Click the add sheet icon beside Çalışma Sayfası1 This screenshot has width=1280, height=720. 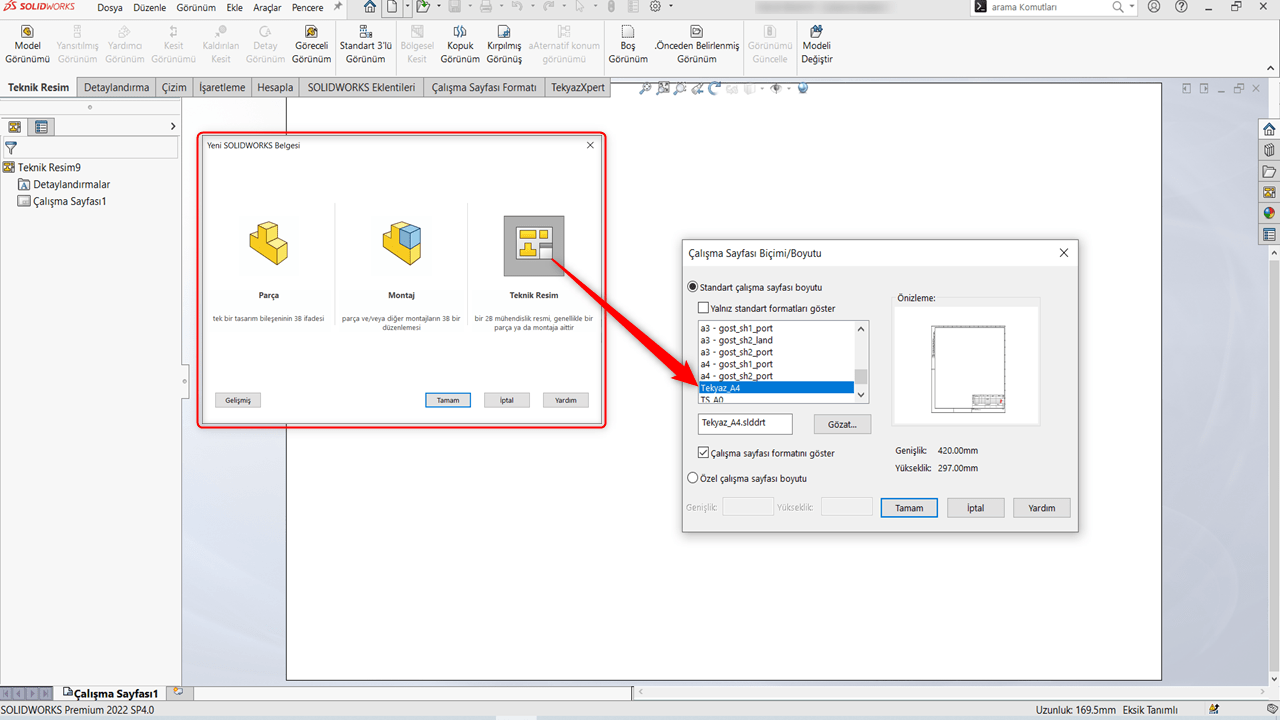[177, 691]
